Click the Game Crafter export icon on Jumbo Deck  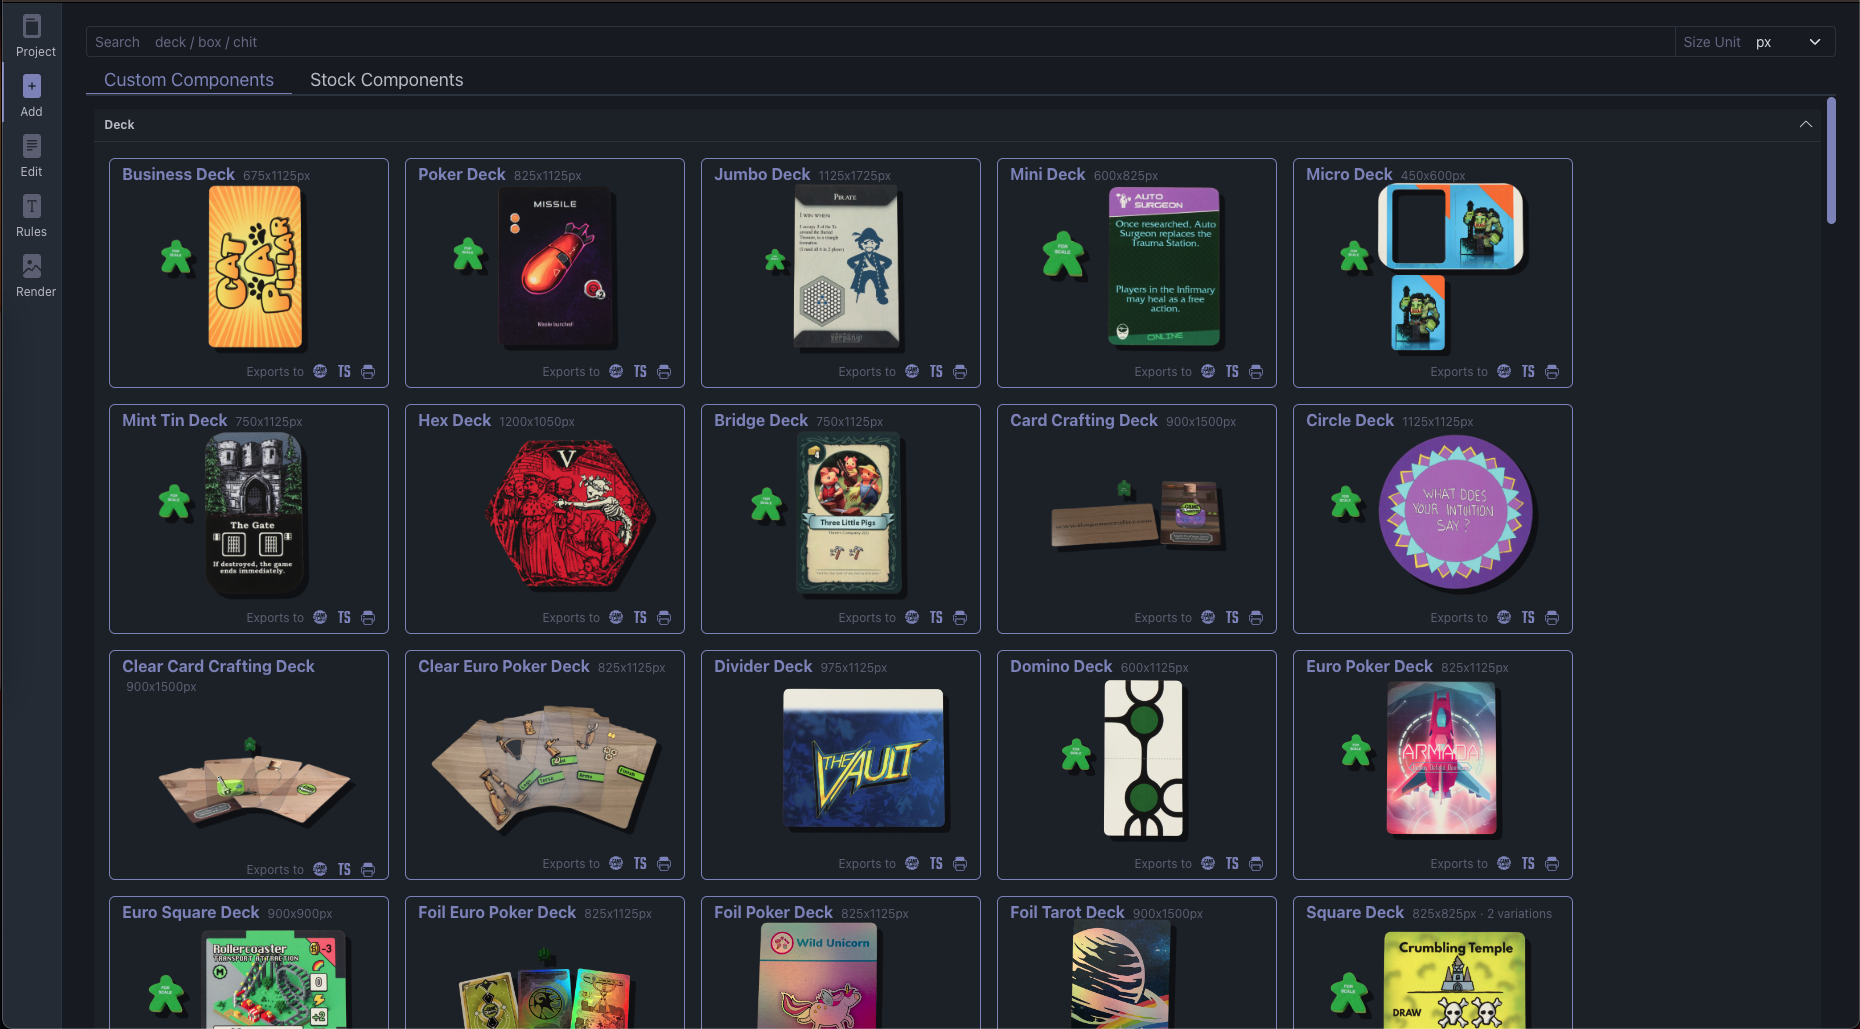click(x=912, y=372)
